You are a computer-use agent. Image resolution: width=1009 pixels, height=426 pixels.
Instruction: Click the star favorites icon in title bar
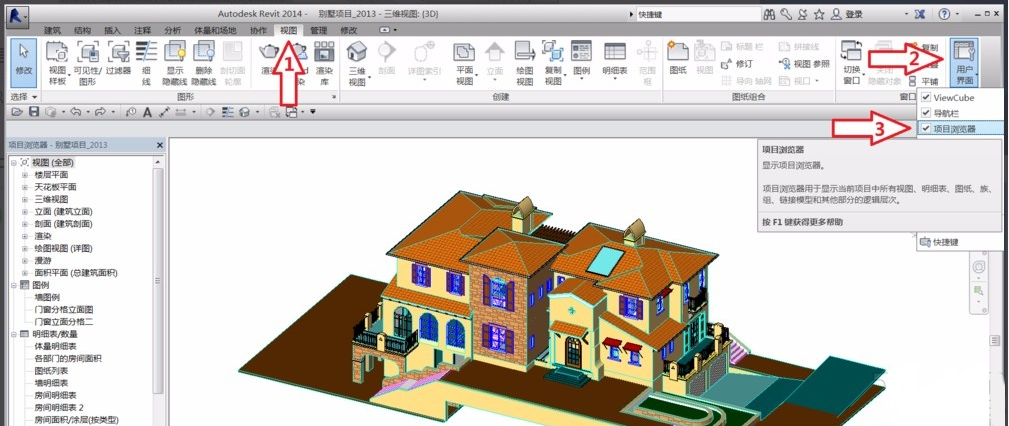point(819,14)
